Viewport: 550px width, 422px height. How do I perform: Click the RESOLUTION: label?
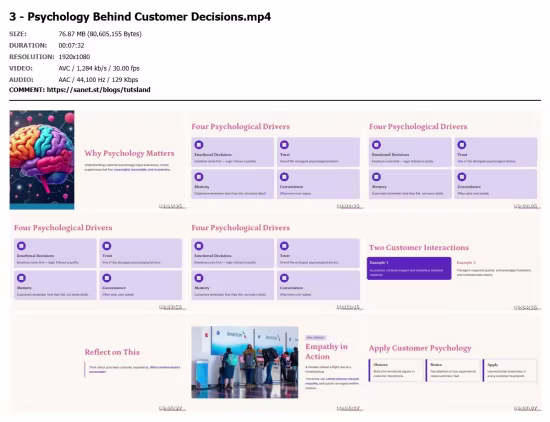[x=32, y=57]
